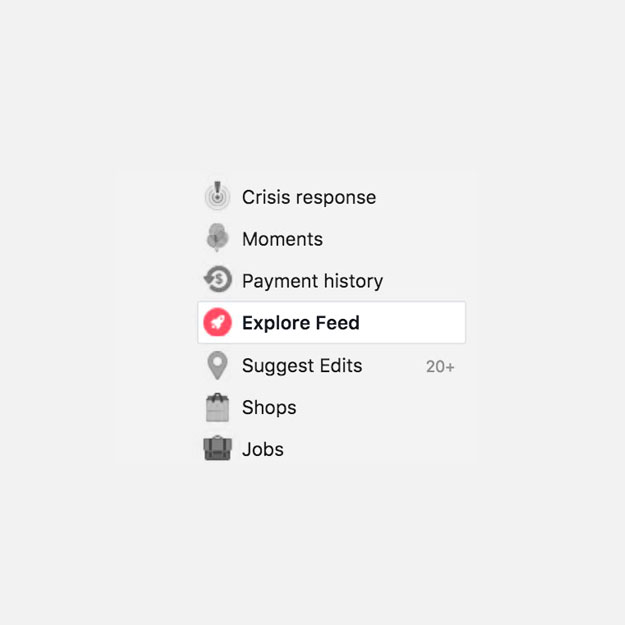Visit the Shops text label
Image resolution: width=625 pixels, height=625 pixels.
(269, 407)
